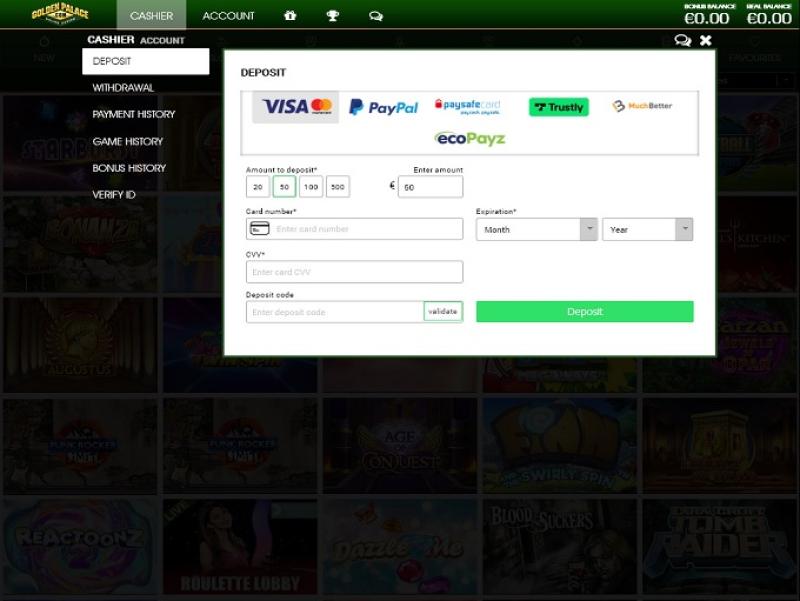Open Withdrawal in cashier menu

(x=123, y=88)
